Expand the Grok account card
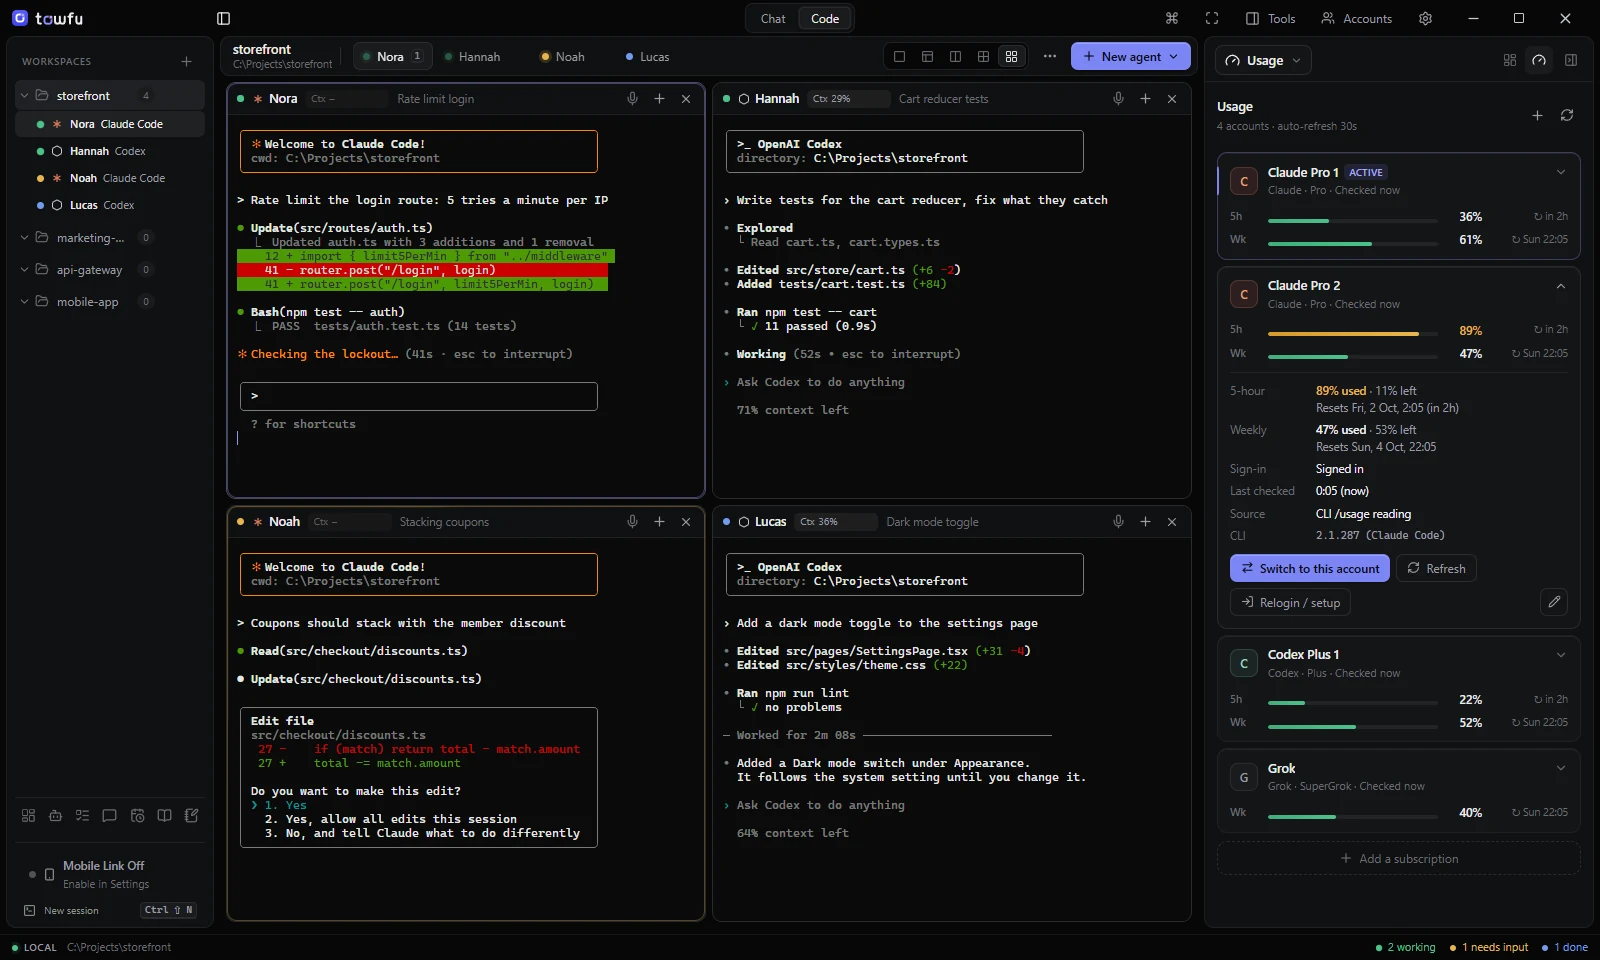1600x960 pixels. [1560, 768]
